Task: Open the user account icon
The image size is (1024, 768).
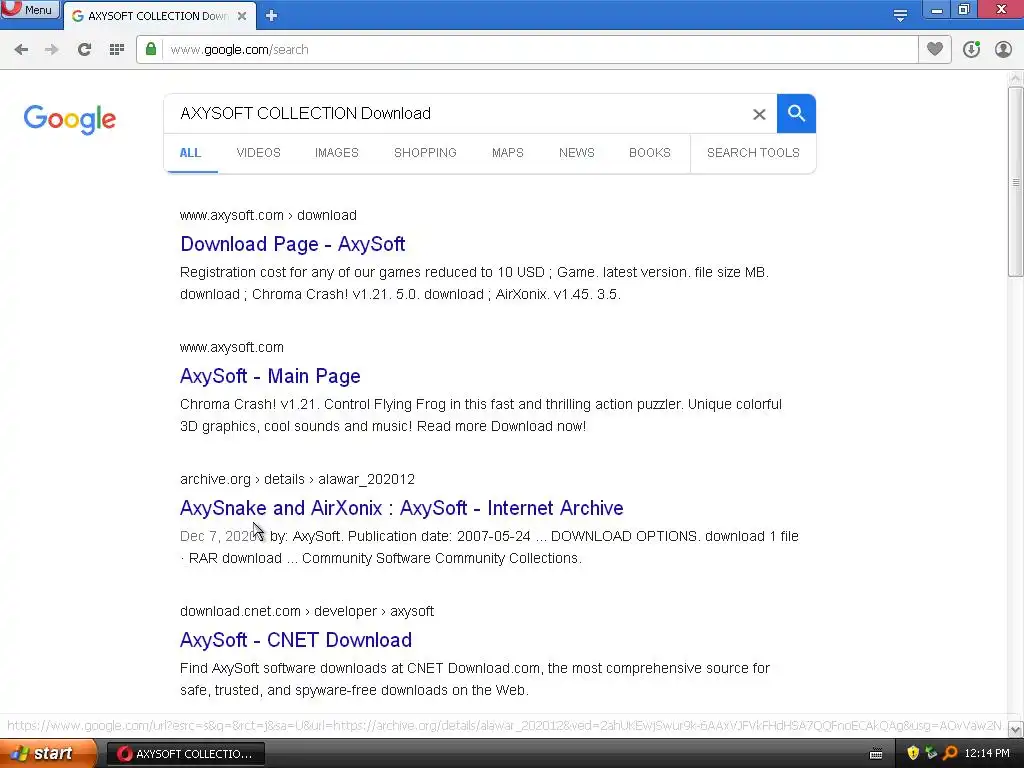Action: [1003, 49]
